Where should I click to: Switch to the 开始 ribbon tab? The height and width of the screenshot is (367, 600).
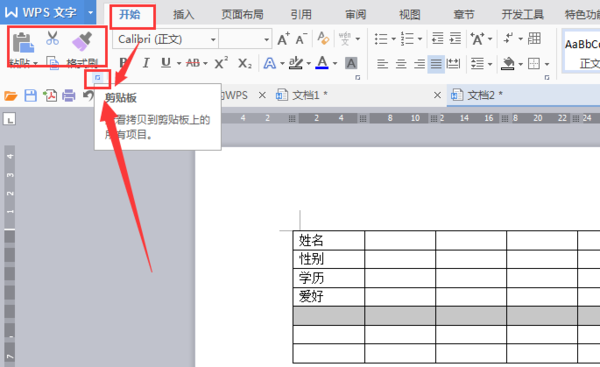coord(130,15)
